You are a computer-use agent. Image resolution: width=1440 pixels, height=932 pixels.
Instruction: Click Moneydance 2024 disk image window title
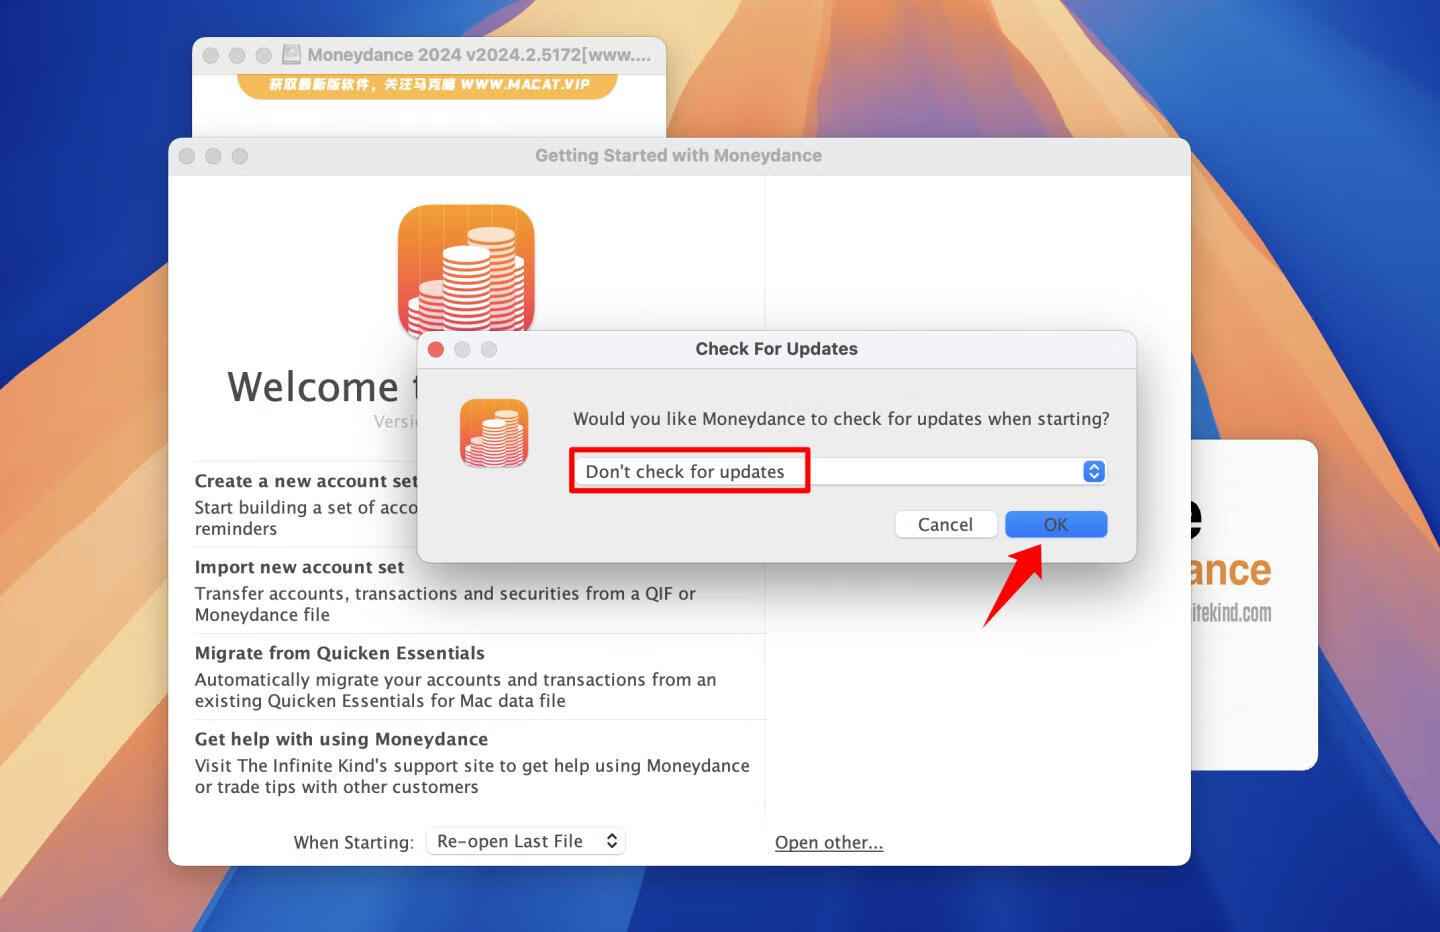click(479, 55)
